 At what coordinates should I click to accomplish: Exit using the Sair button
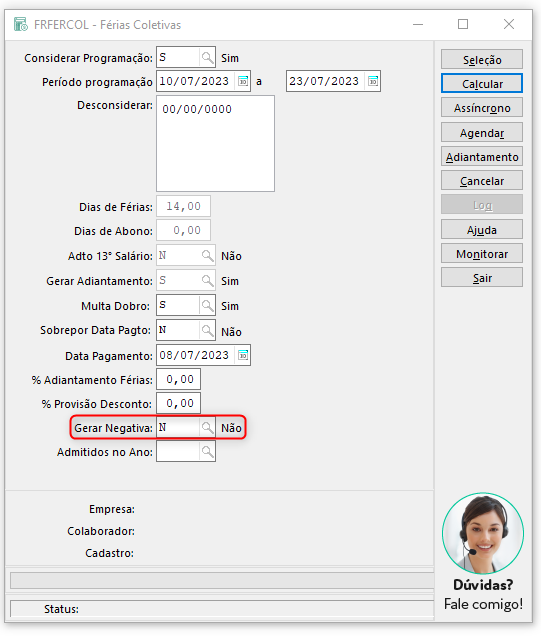[x=482, y=278]
